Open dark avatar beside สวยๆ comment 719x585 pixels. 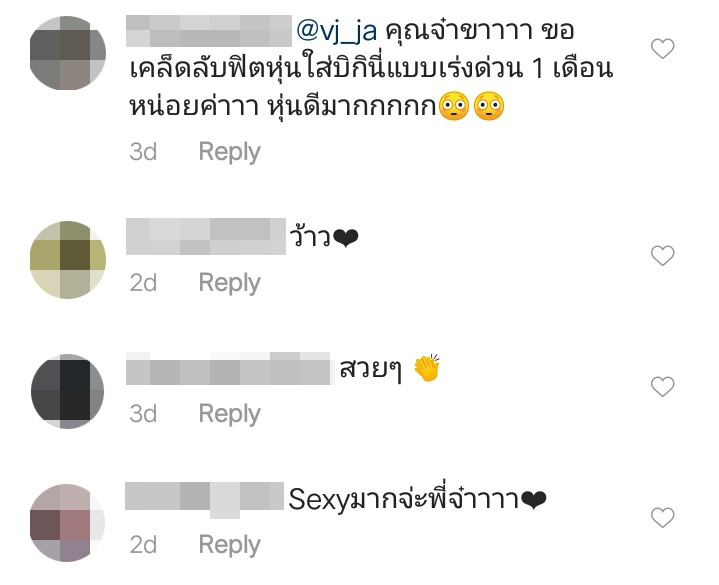68,391
